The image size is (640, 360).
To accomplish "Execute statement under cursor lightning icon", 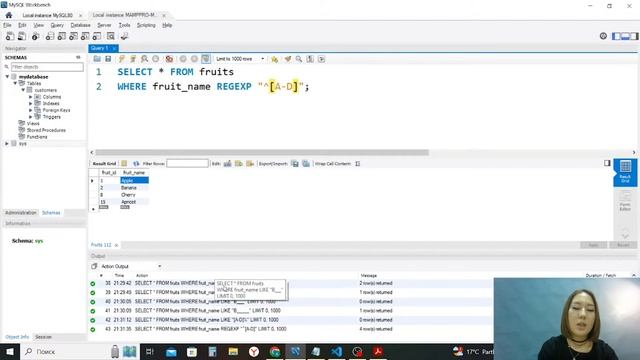I will 133,59.
